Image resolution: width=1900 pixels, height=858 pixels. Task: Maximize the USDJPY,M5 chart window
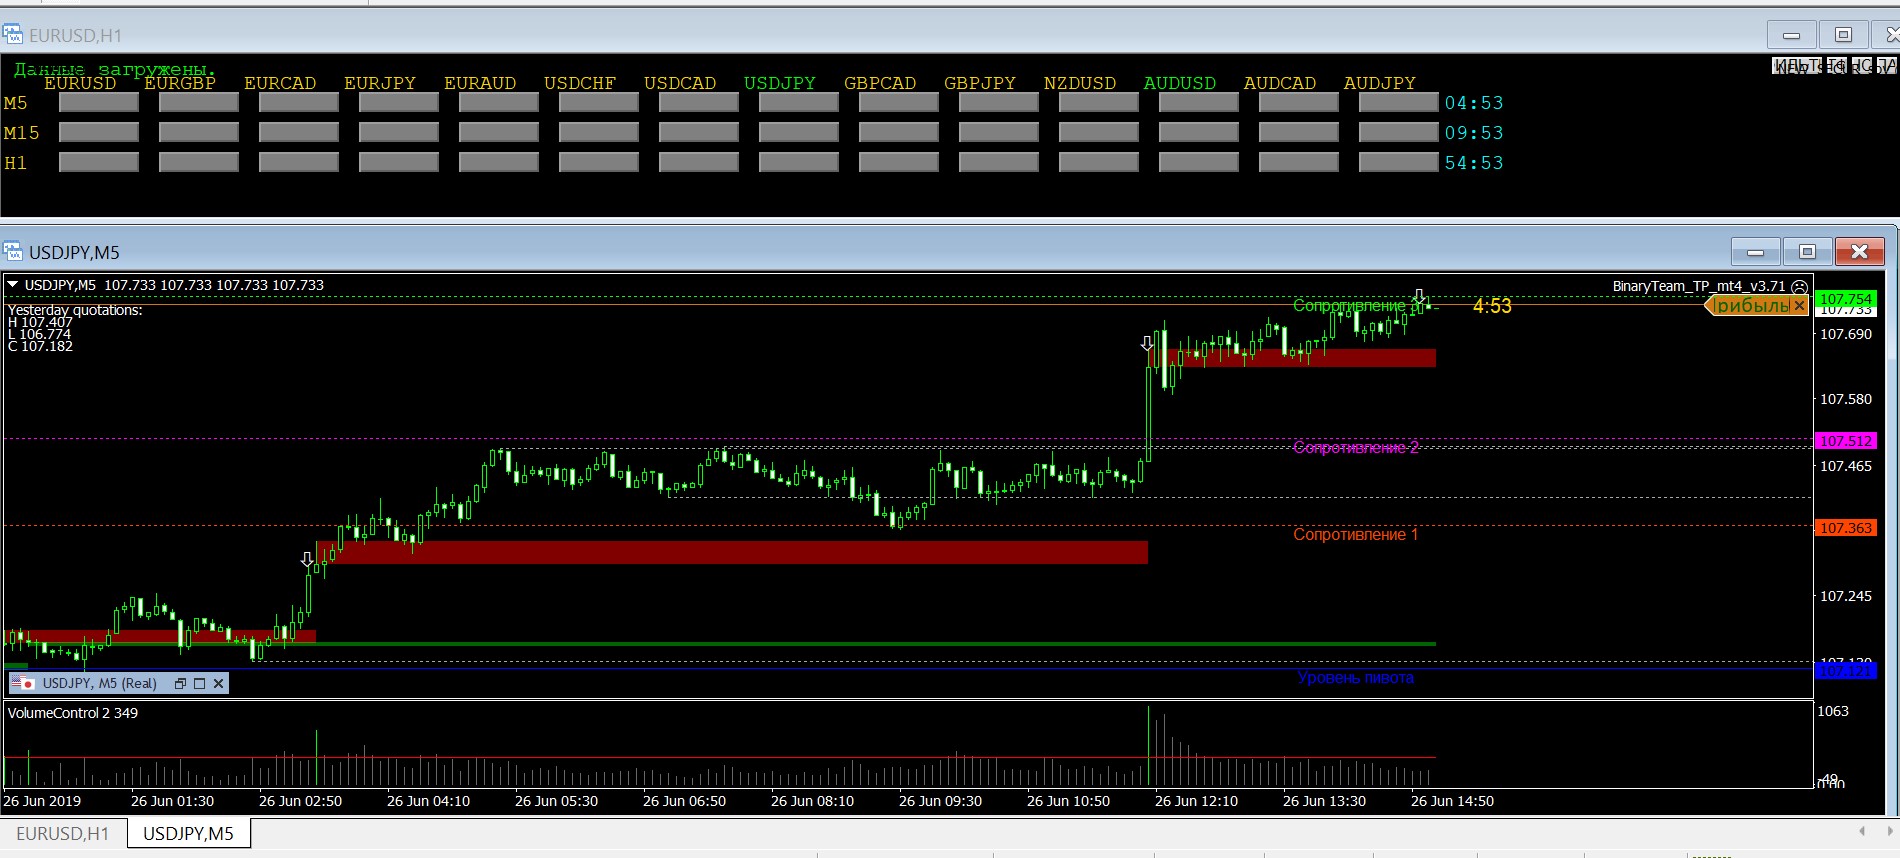click(x=1807, y=251)
